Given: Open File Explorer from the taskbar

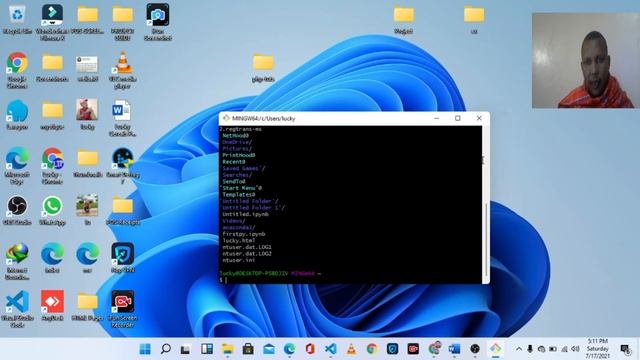Looking at the screenshot, I should tap(227, 349).
